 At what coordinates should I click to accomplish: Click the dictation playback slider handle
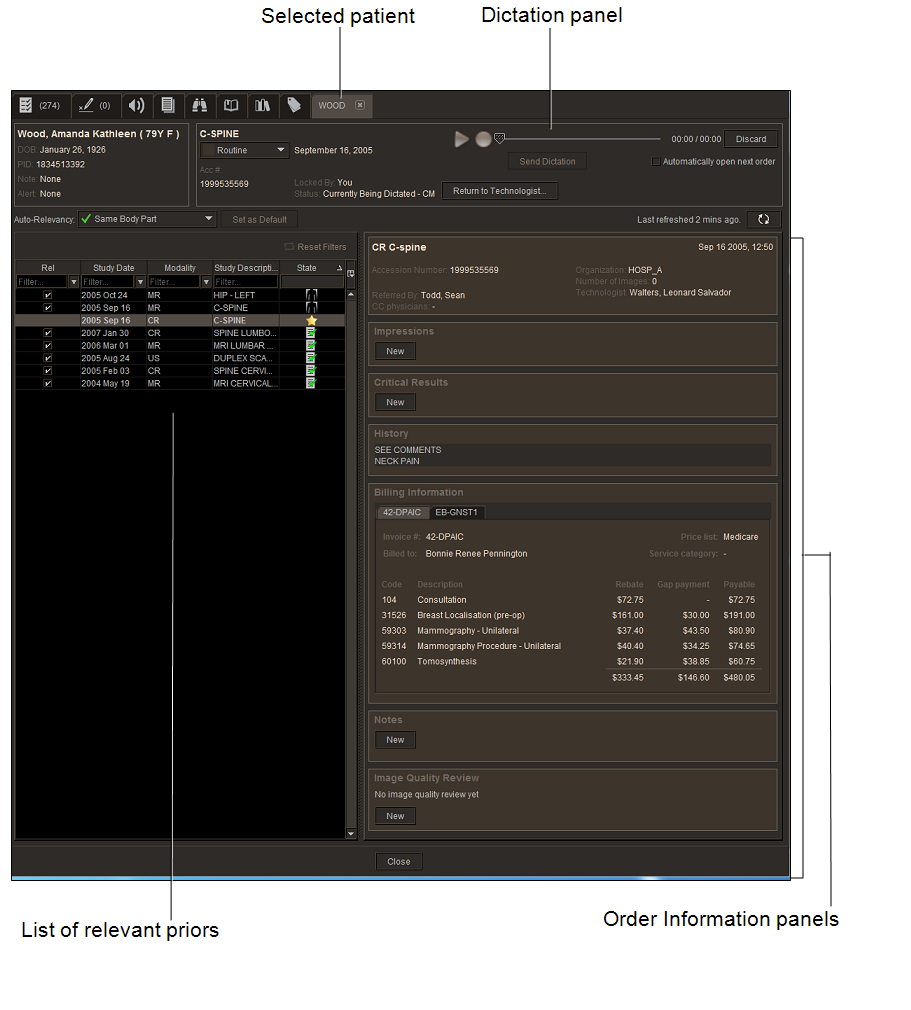(499, 139)
